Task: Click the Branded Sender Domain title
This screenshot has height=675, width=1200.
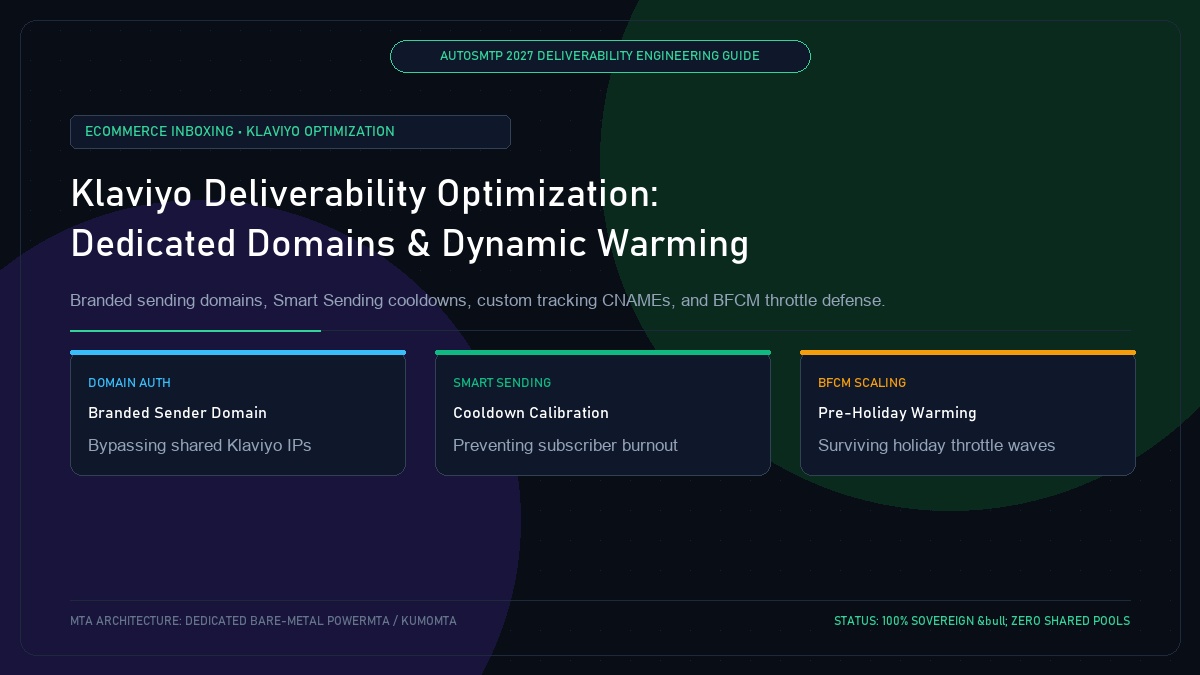Action: [x=177, y=413]
